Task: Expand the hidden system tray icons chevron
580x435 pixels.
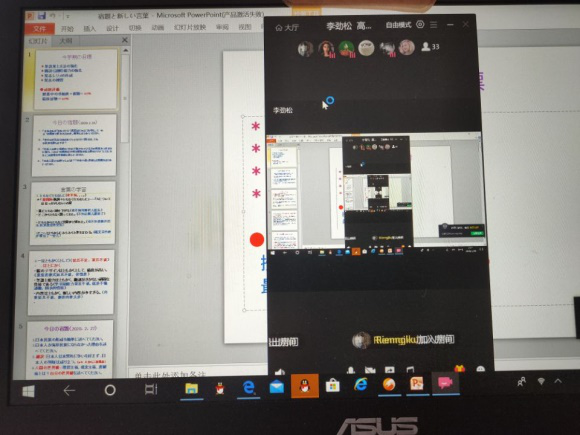Action: click(x=558, y=381)
